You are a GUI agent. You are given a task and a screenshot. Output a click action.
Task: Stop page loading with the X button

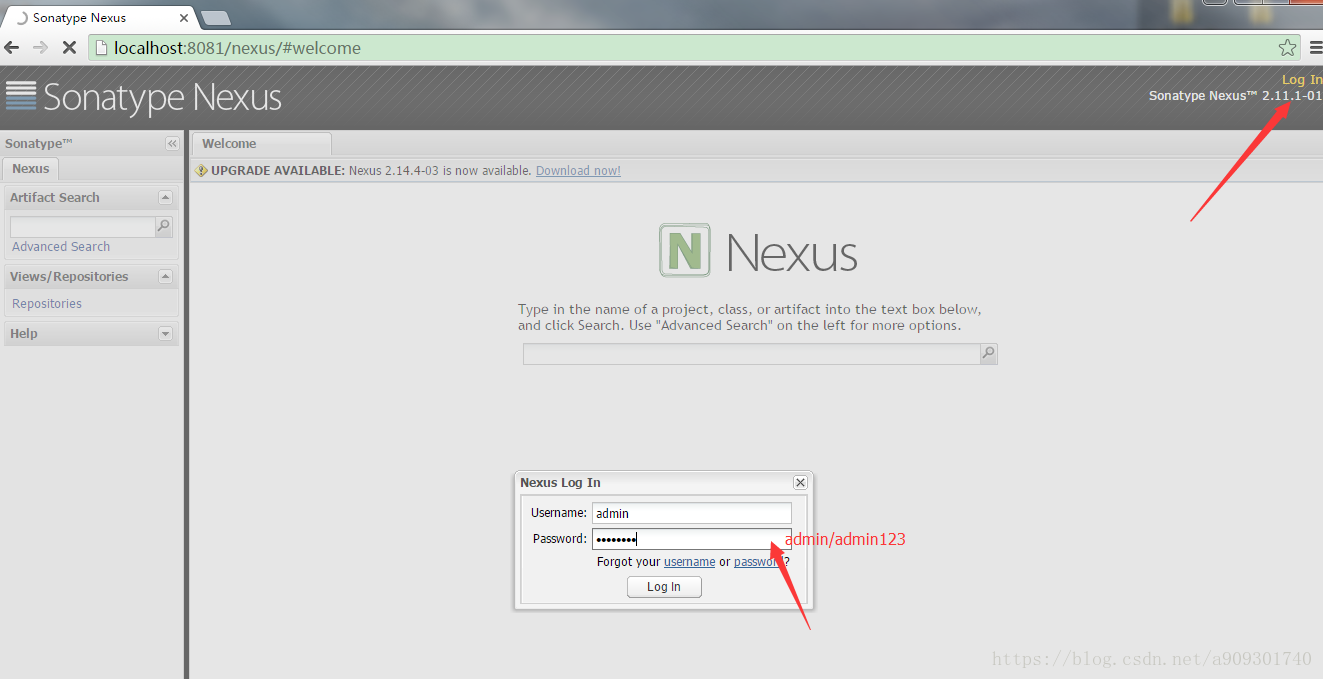[69, 47]
